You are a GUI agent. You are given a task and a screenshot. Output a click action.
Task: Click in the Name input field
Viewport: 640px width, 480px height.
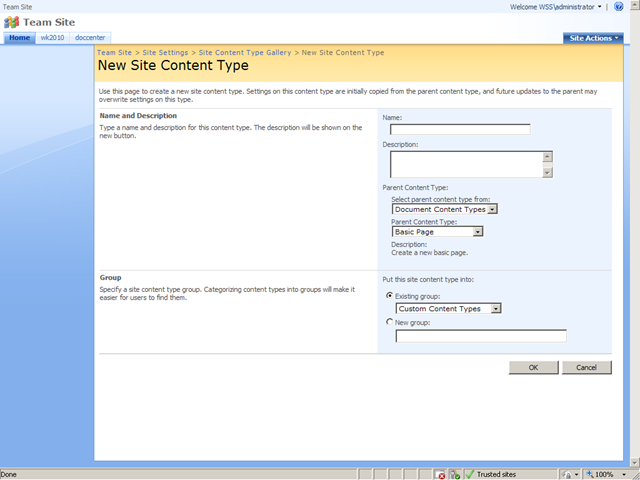coord(460,129)
